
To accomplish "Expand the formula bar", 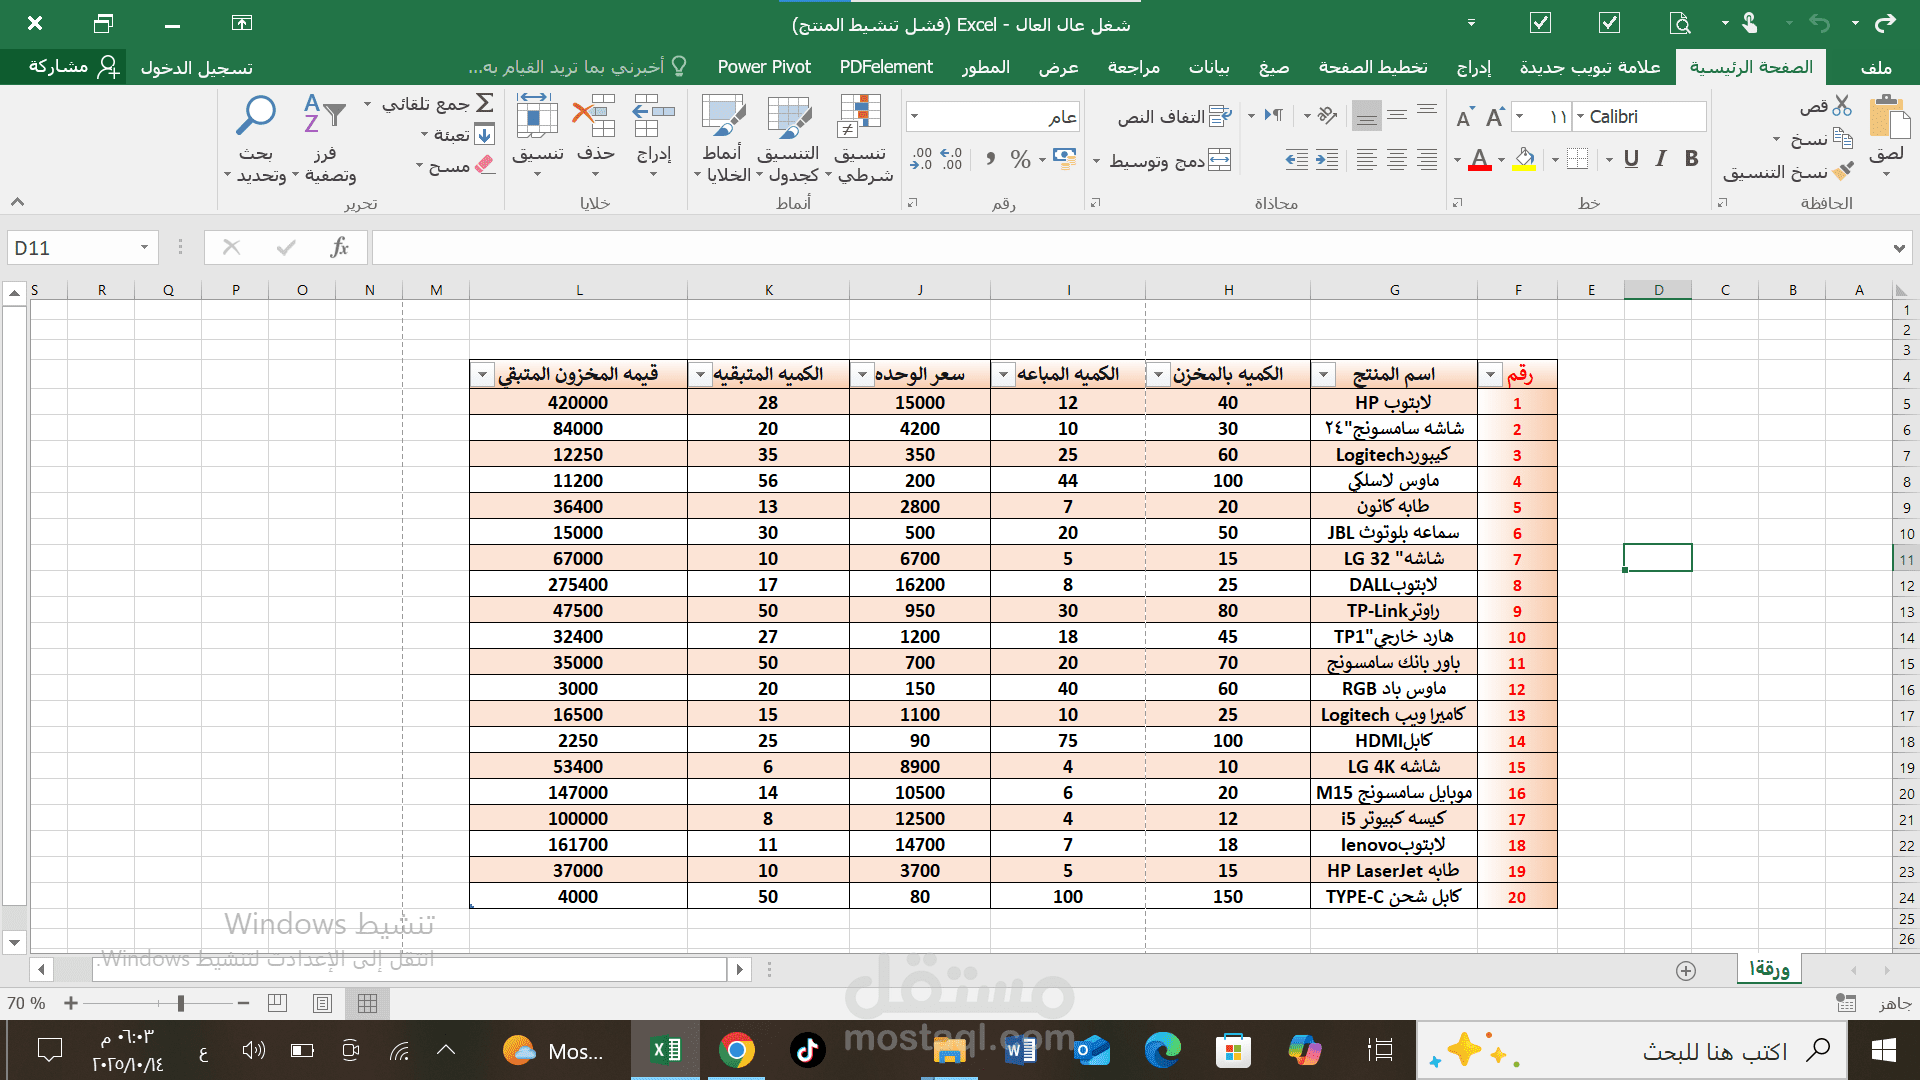I will point(1899,248).
